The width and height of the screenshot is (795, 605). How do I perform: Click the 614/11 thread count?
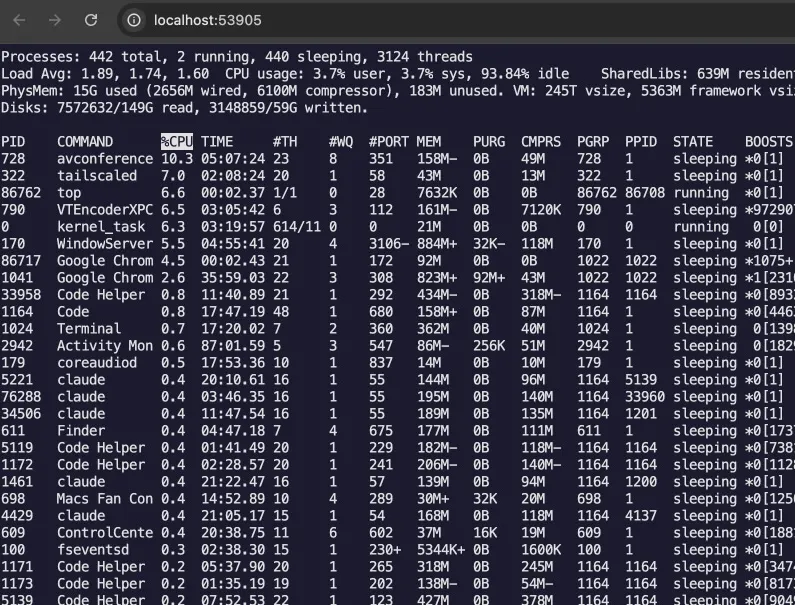[x=297, y=227]
